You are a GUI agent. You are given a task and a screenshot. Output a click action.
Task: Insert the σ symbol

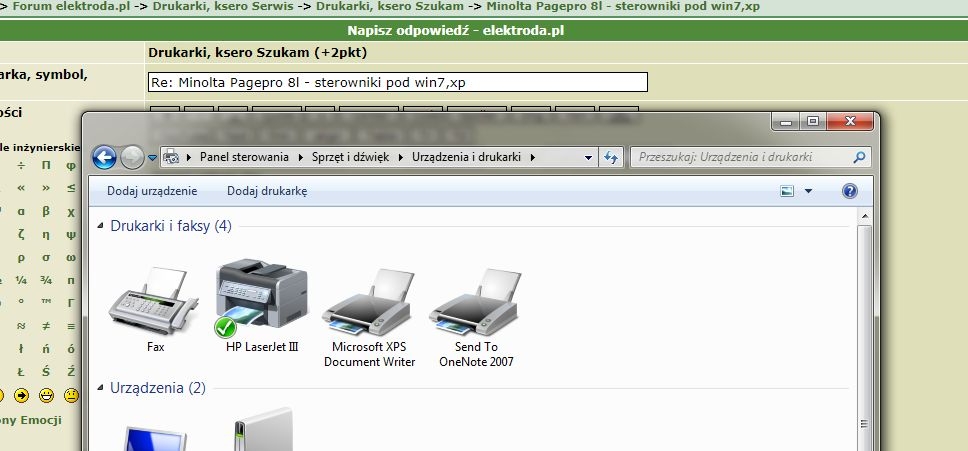click(x=46, y=257)
